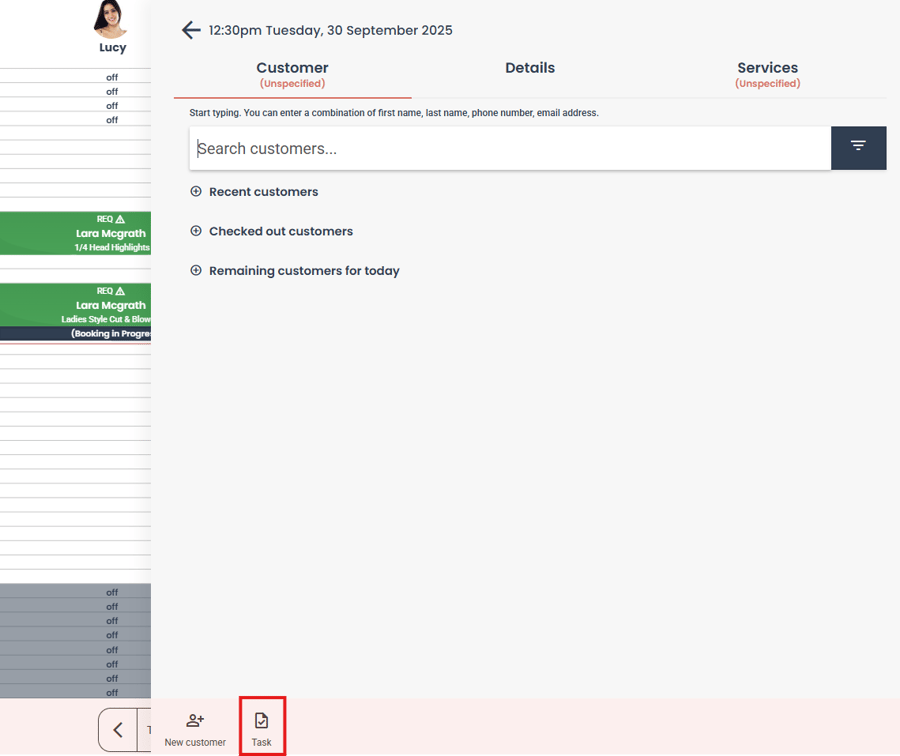
Task: Click the first off slot under Lucy
Action: pos(75,77)
